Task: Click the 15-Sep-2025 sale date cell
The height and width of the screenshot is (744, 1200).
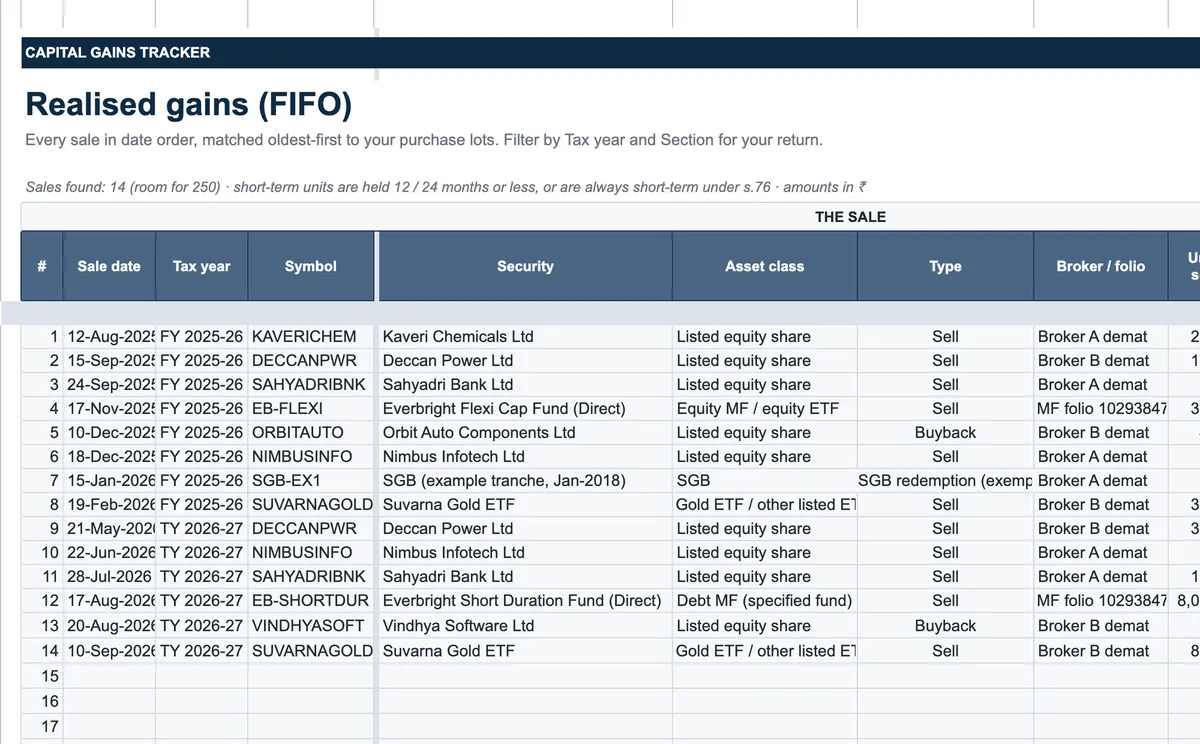Action: (109, 361)
